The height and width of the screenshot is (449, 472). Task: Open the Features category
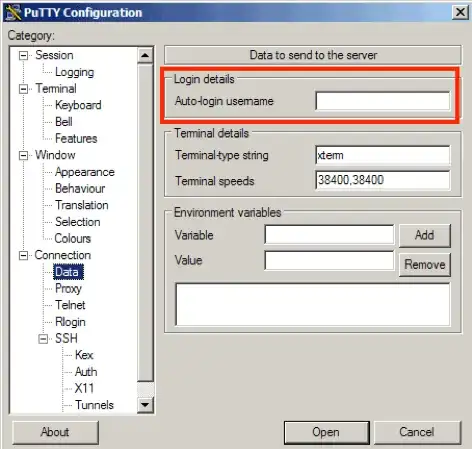[76, 138]
